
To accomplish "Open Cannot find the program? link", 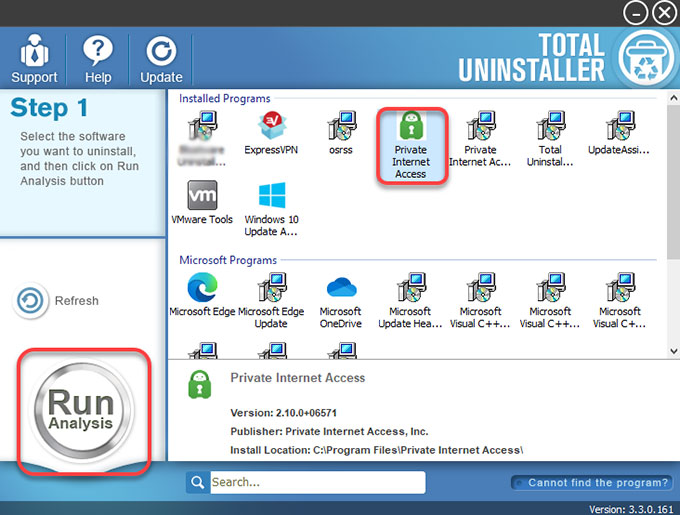I will click(x=592, y=482).
